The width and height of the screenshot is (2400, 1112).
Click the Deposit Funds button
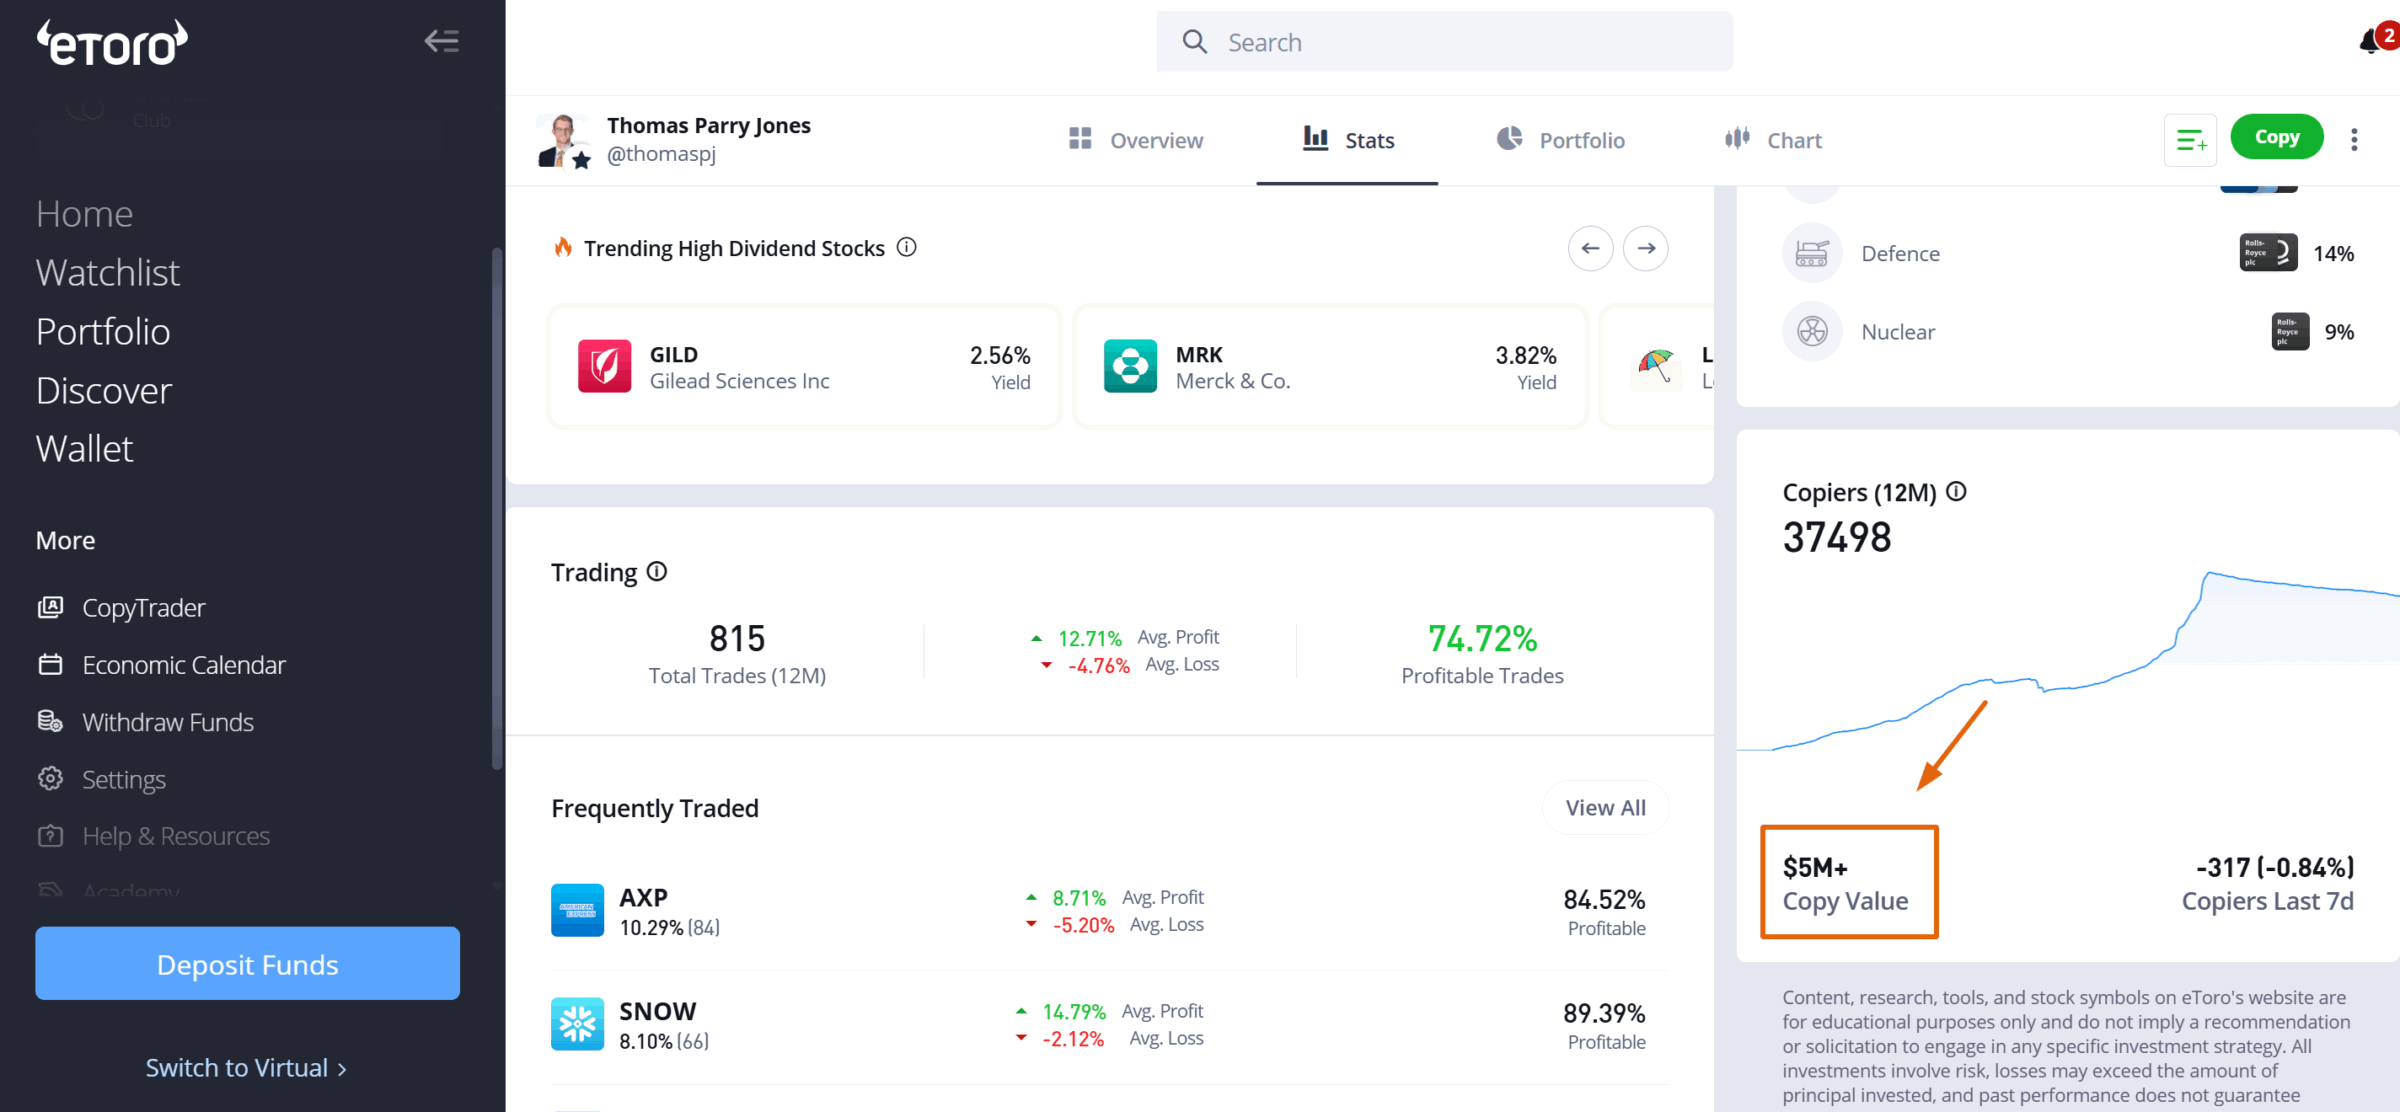coord(247,964)
